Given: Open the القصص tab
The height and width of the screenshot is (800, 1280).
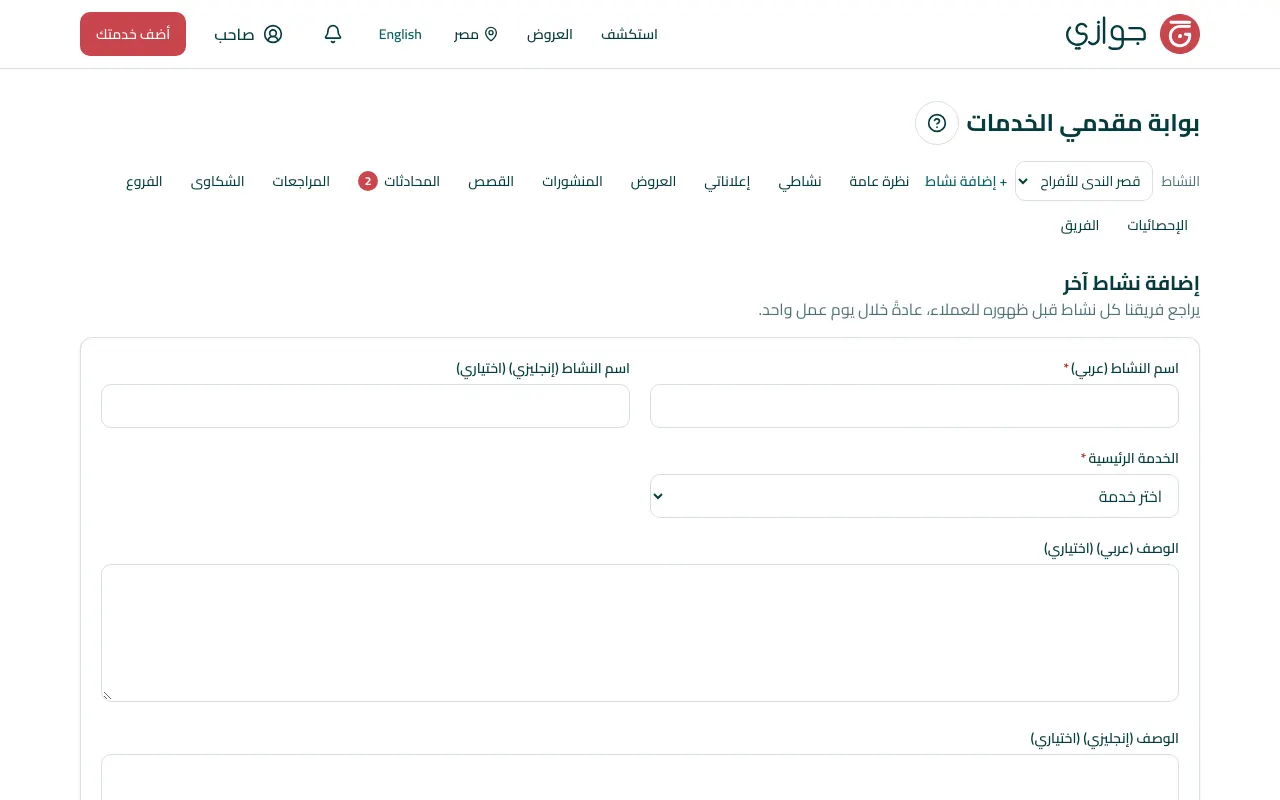Looking at the screenshot, I should (491, 181).
